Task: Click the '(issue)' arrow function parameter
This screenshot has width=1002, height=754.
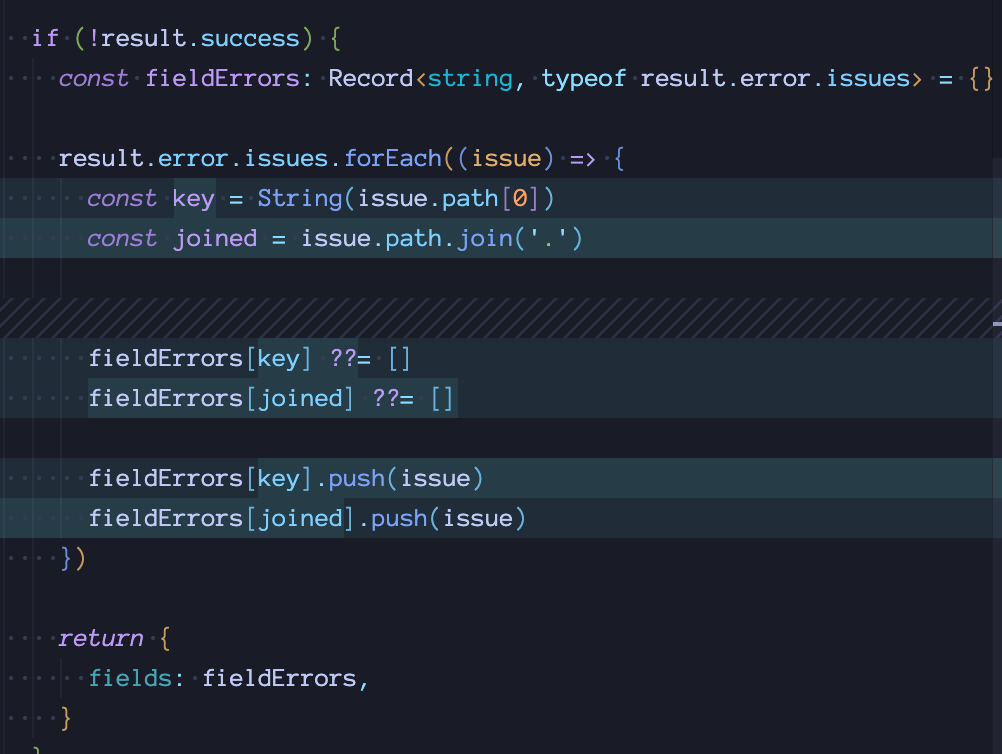Action: [506, 158]
